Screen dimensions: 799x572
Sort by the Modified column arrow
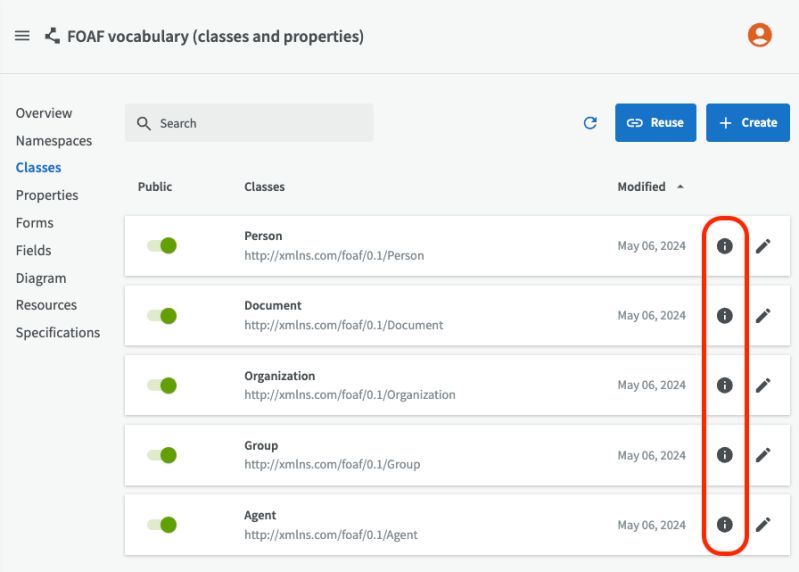680,187
